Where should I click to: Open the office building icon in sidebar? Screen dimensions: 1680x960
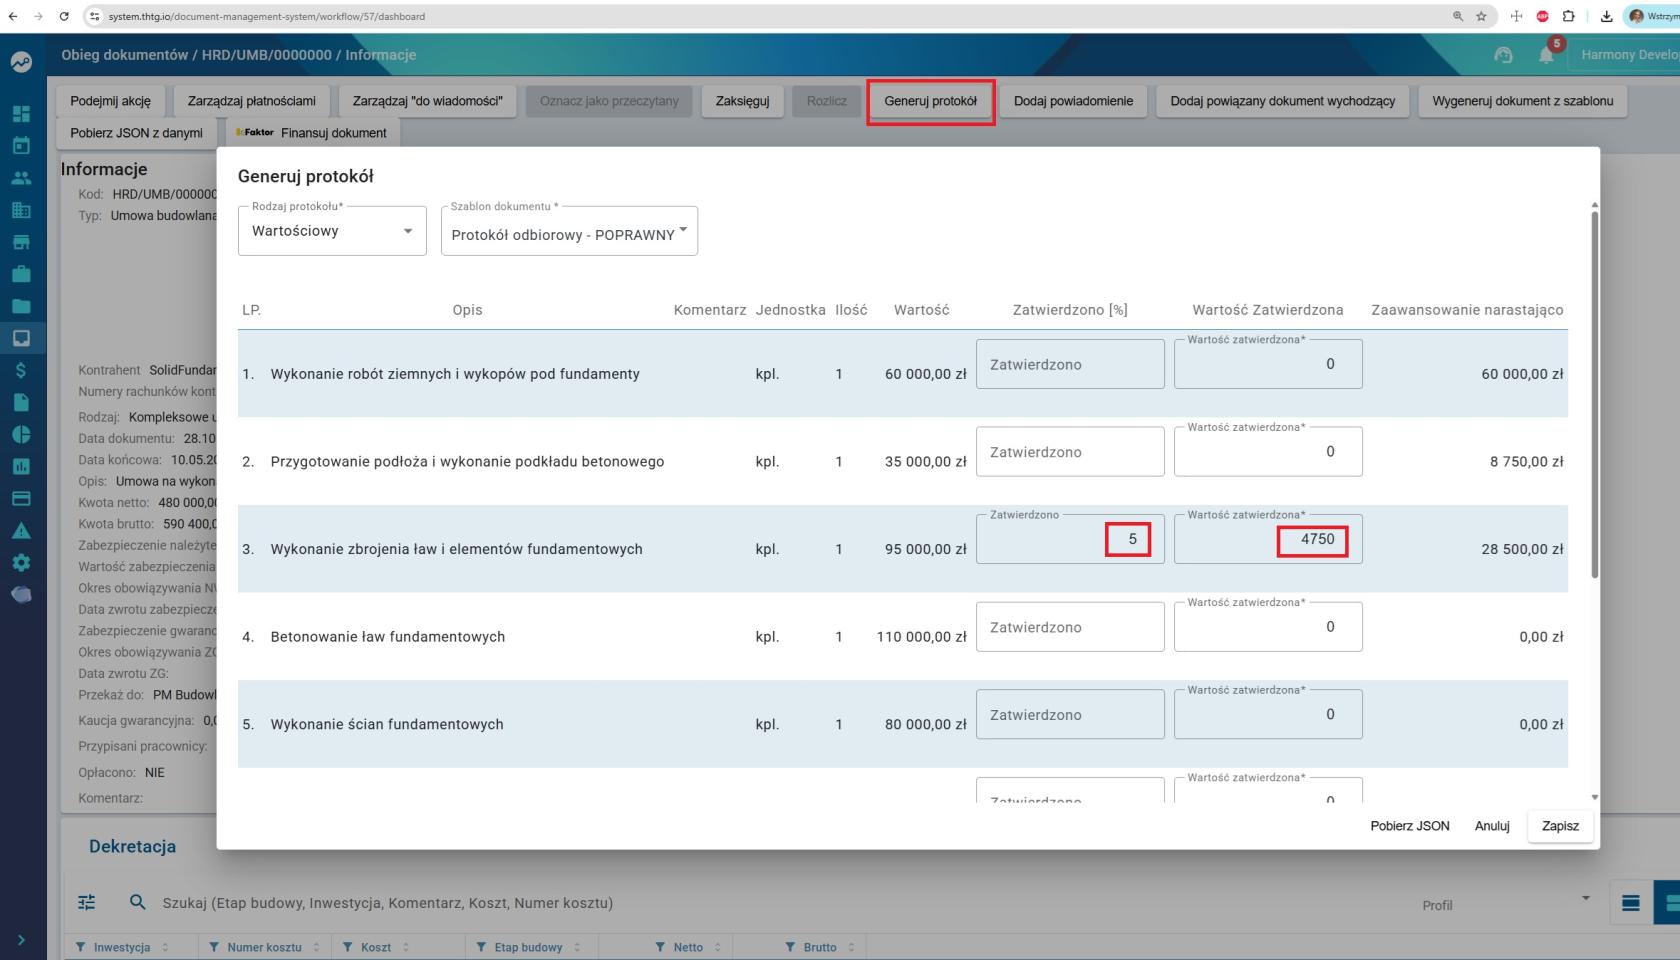click(x=21, y=210)
